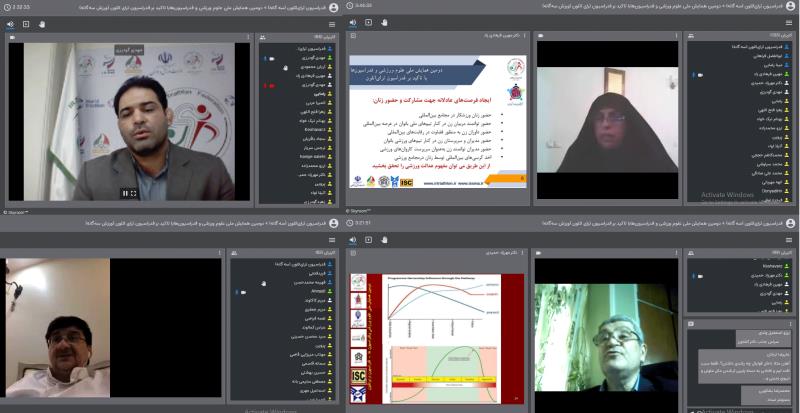Screen dimensions: 800x413
Task: Click the clock icon beside 2:32:33 timer
Action: [7, 8]
